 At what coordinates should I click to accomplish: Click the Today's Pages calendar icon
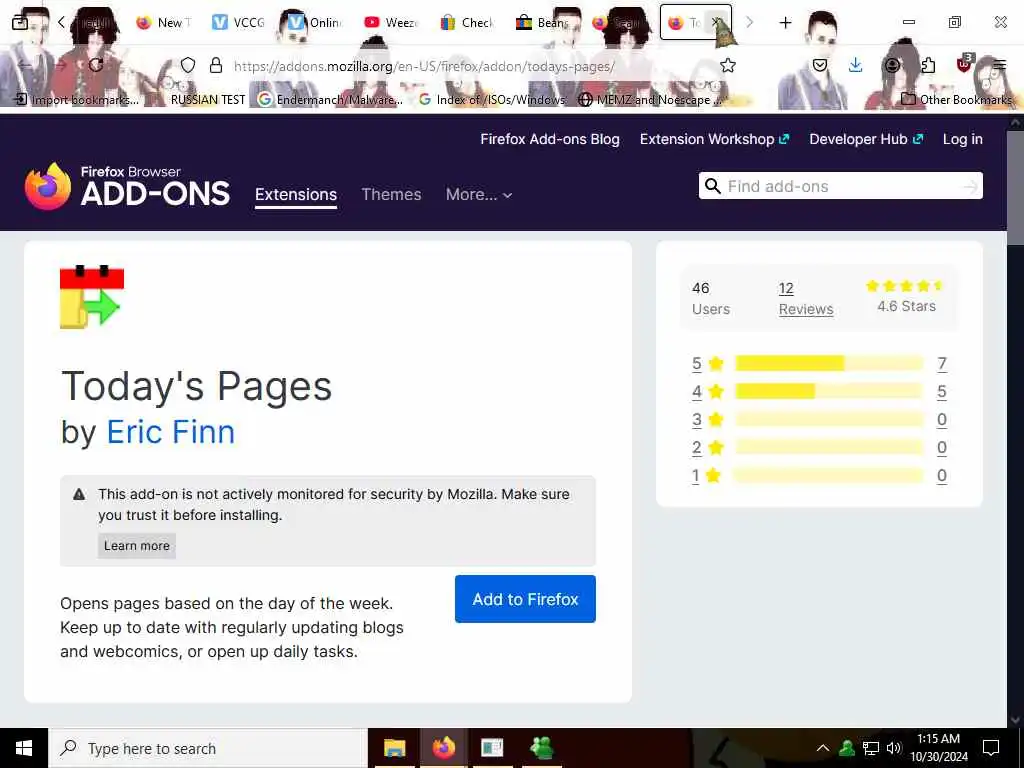click(x=91, y=296)
